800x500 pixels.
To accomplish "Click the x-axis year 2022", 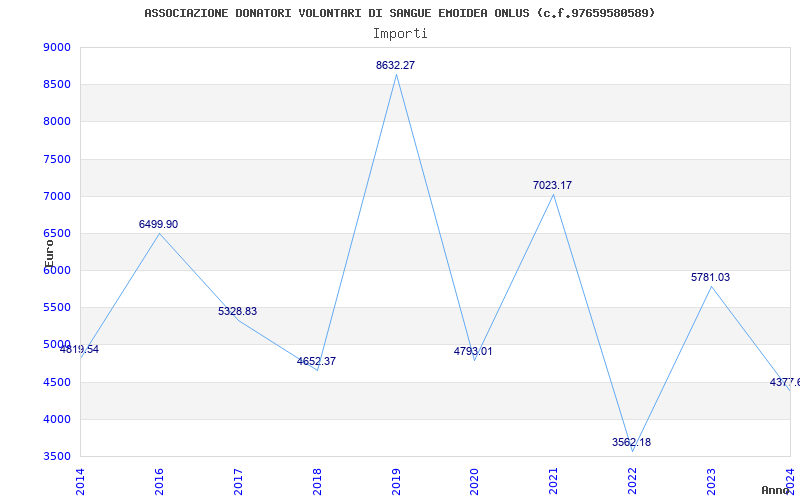I will click(x=632, y=481).
